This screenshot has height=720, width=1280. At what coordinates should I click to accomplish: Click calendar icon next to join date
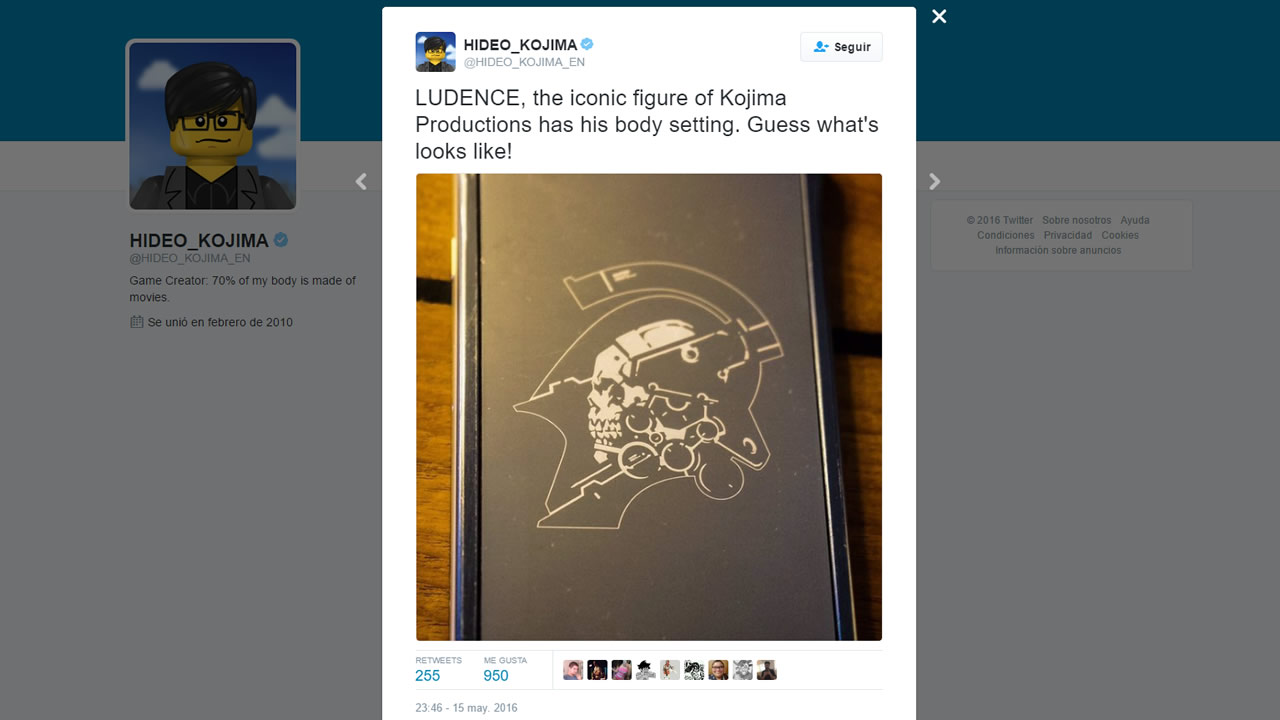pos(137,322)
